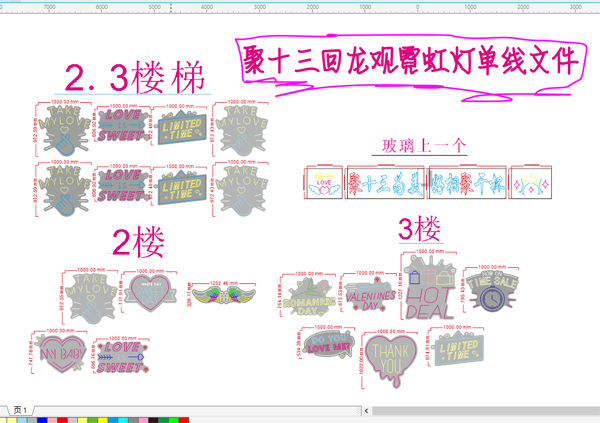Viewport: 600px width, 423px height.
Task: Select the MY BABY heart neon design
Action: [x=62, y=353]
